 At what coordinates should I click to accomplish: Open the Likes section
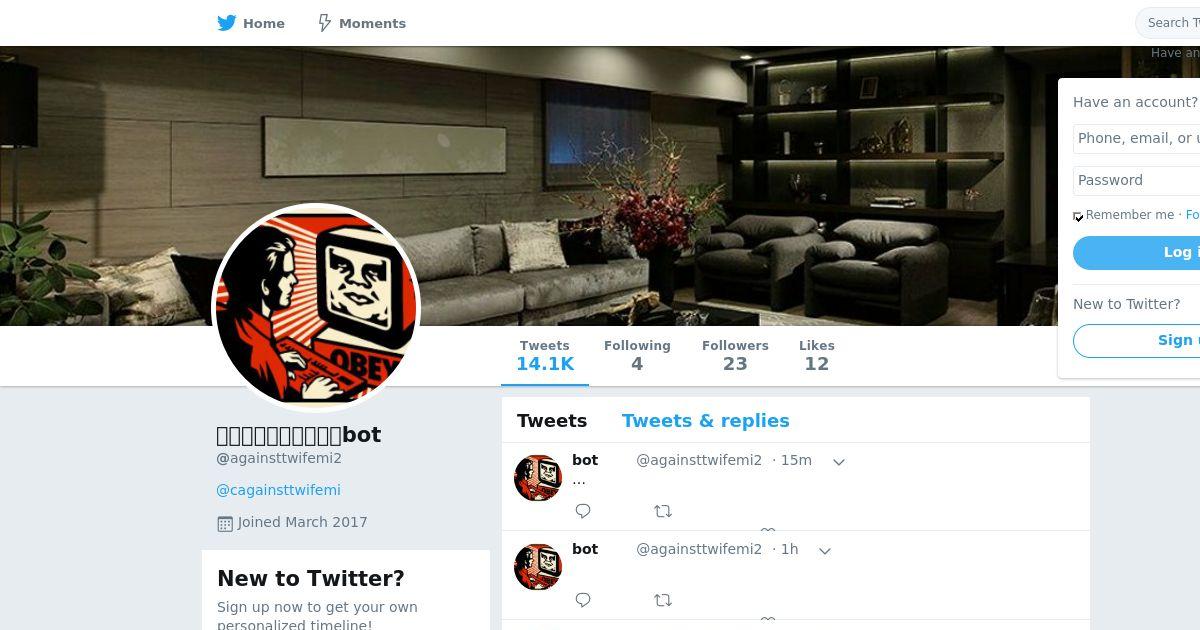coord(817,356)
